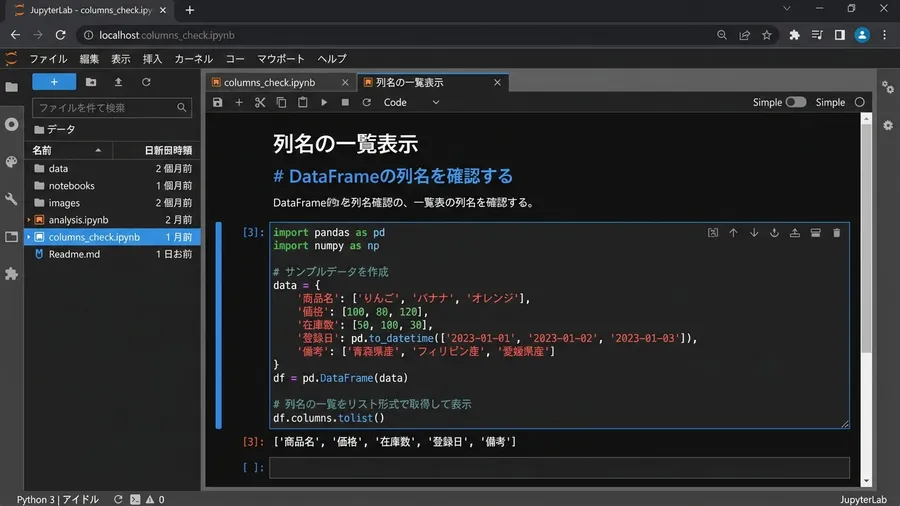Insert cell below icon in cell toolbar
Screen dimensions: 900x506
(816, 233)
